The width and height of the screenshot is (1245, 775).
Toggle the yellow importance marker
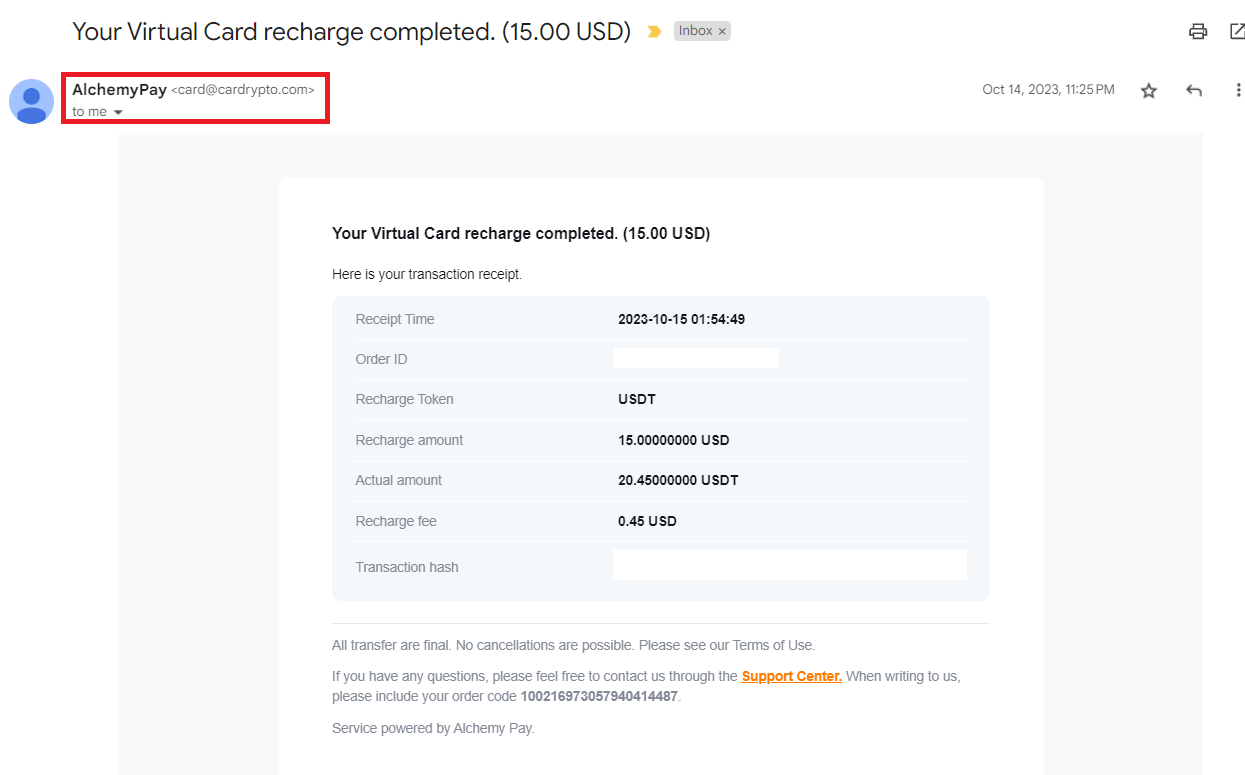tap(654, 32)
